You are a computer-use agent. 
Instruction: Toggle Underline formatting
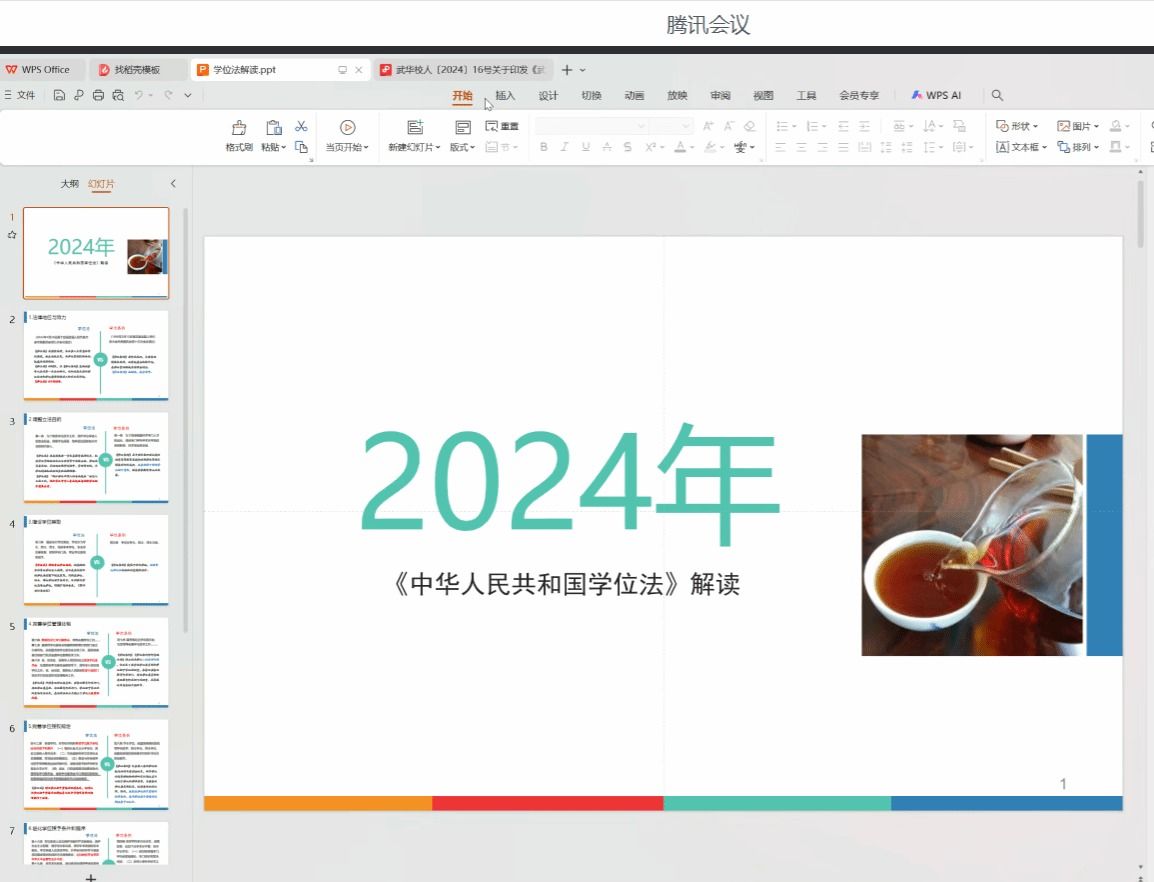click(x=586, y=147)
